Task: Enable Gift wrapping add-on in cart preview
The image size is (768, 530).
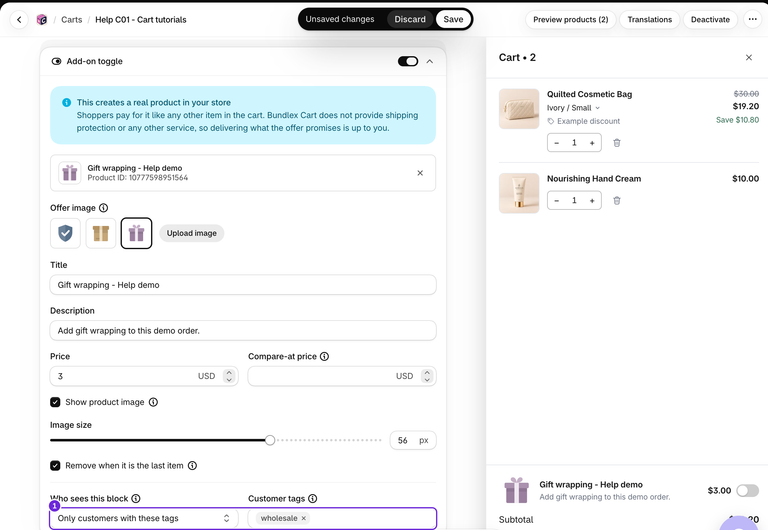Action: [x=747, y=490]
